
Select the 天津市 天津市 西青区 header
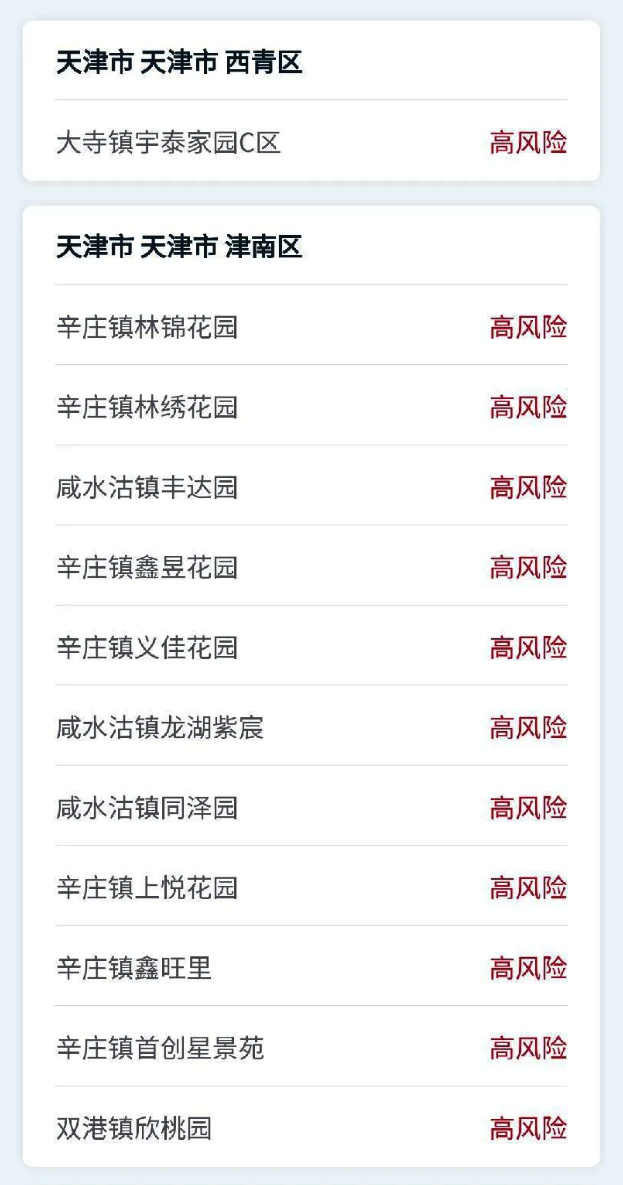[179, 63]
